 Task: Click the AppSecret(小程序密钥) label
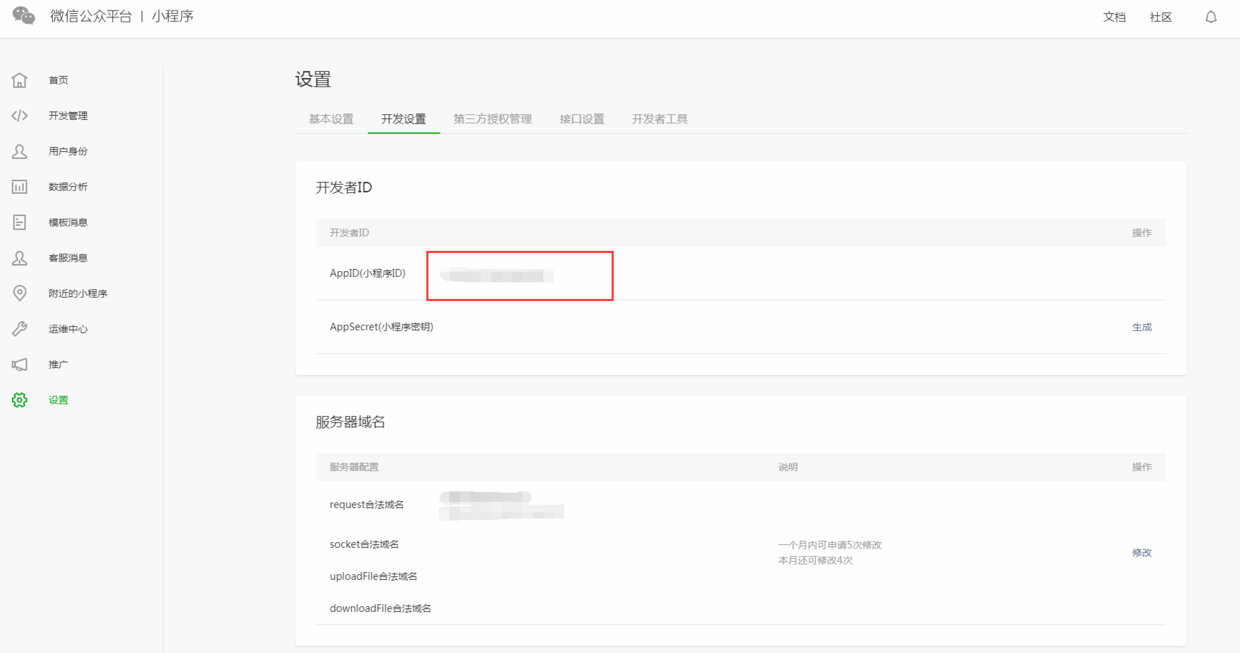(x=382, y=327)
